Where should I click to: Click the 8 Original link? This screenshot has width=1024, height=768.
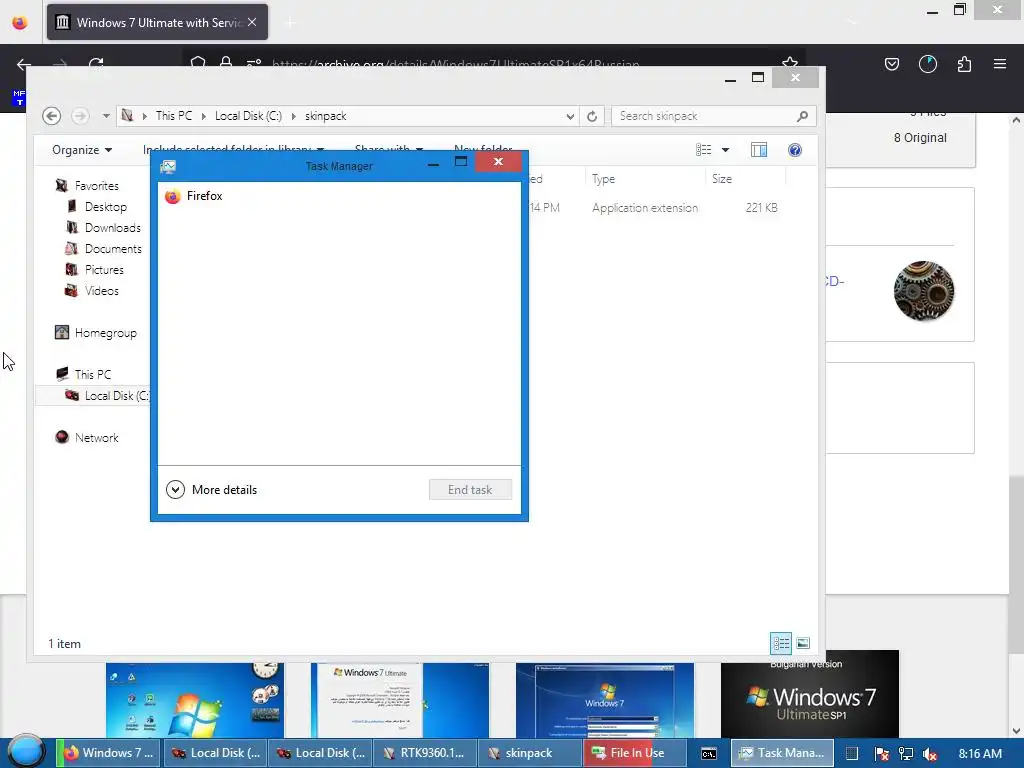click(920, 138)
